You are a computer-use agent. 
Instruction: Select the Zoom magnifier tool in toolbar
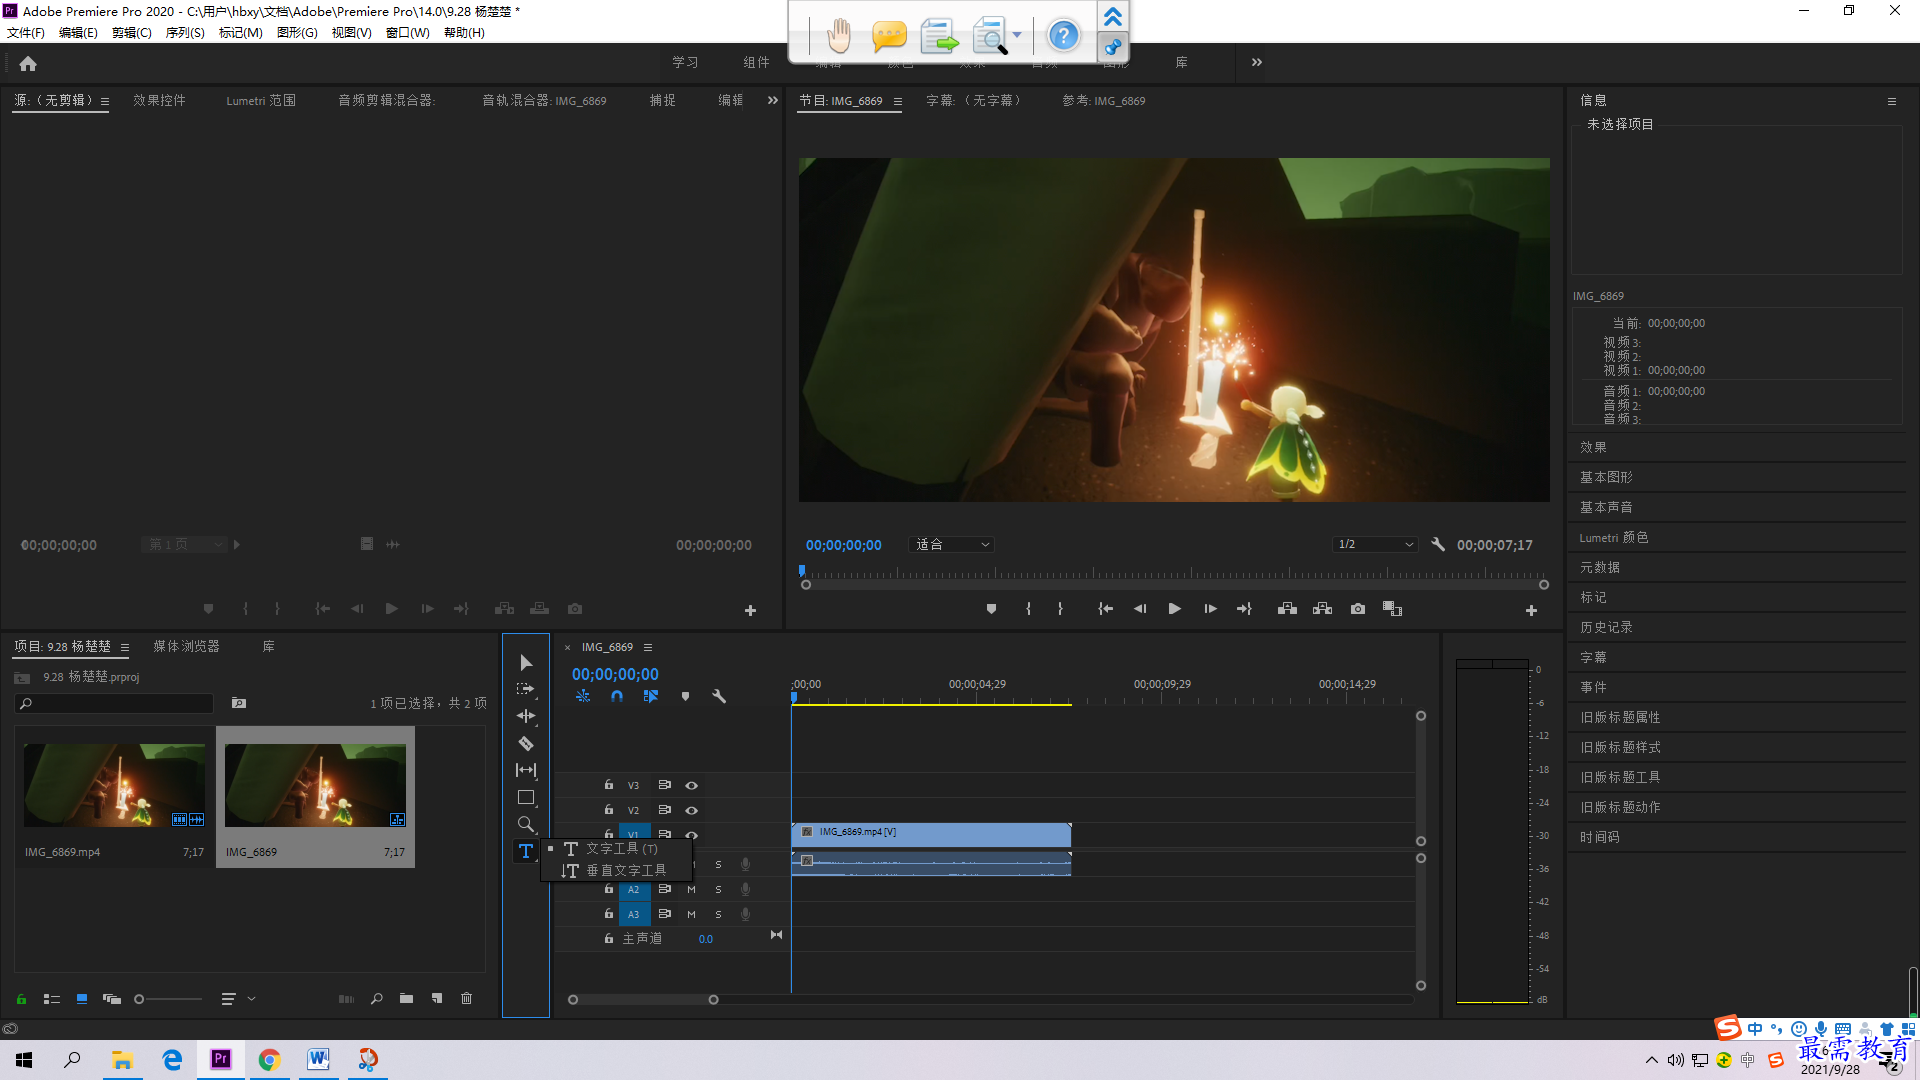[526, 824]
